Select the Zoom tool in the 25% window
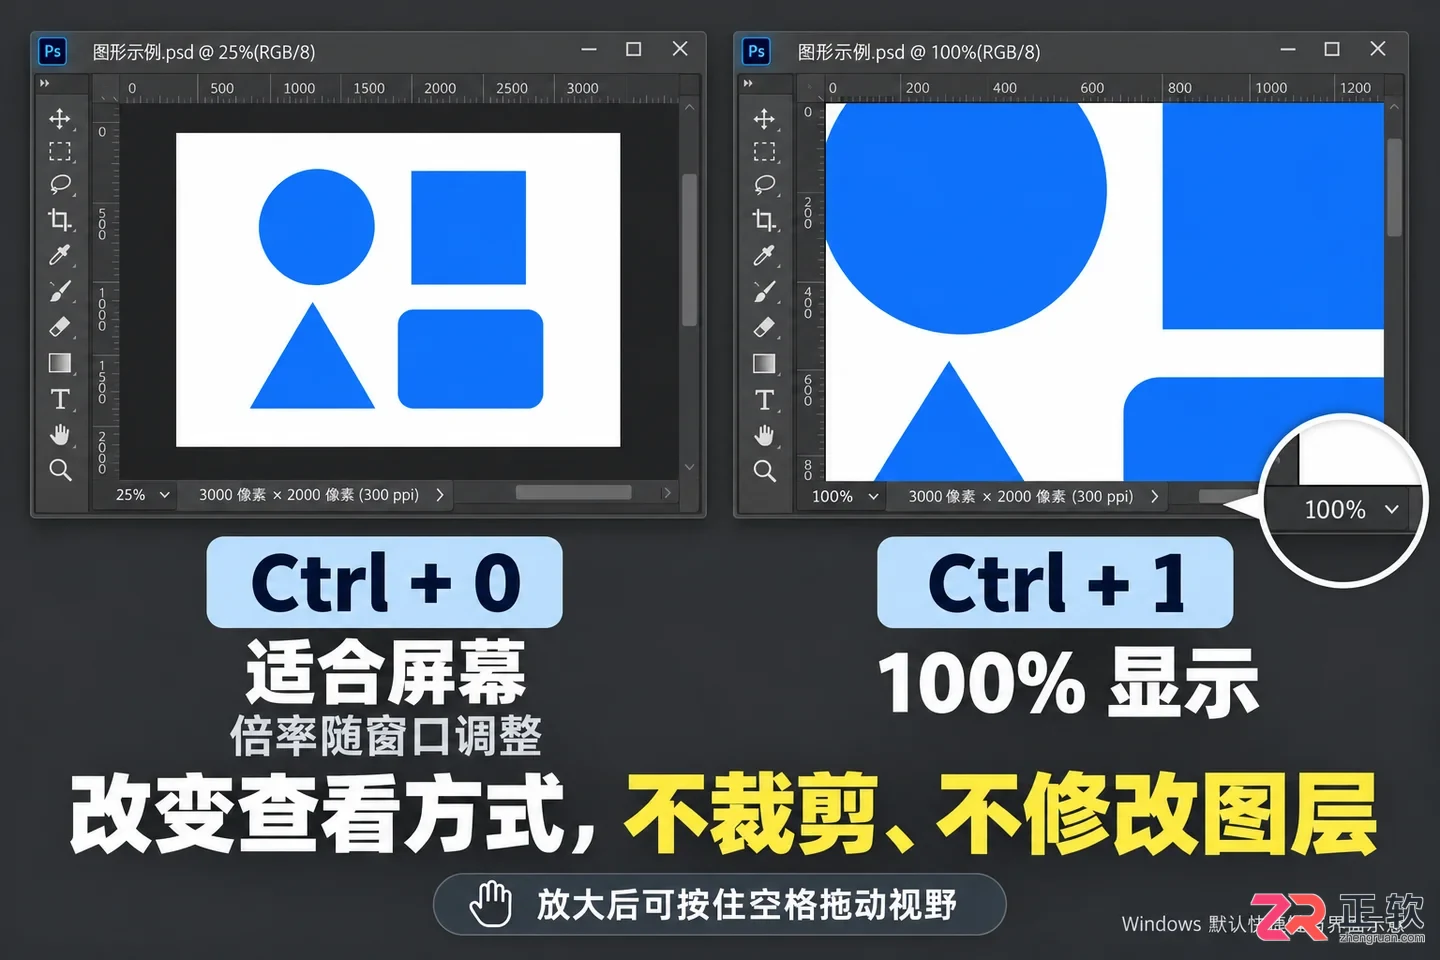The height and width of the screenshot is (960, 1440). pos(60,470)
